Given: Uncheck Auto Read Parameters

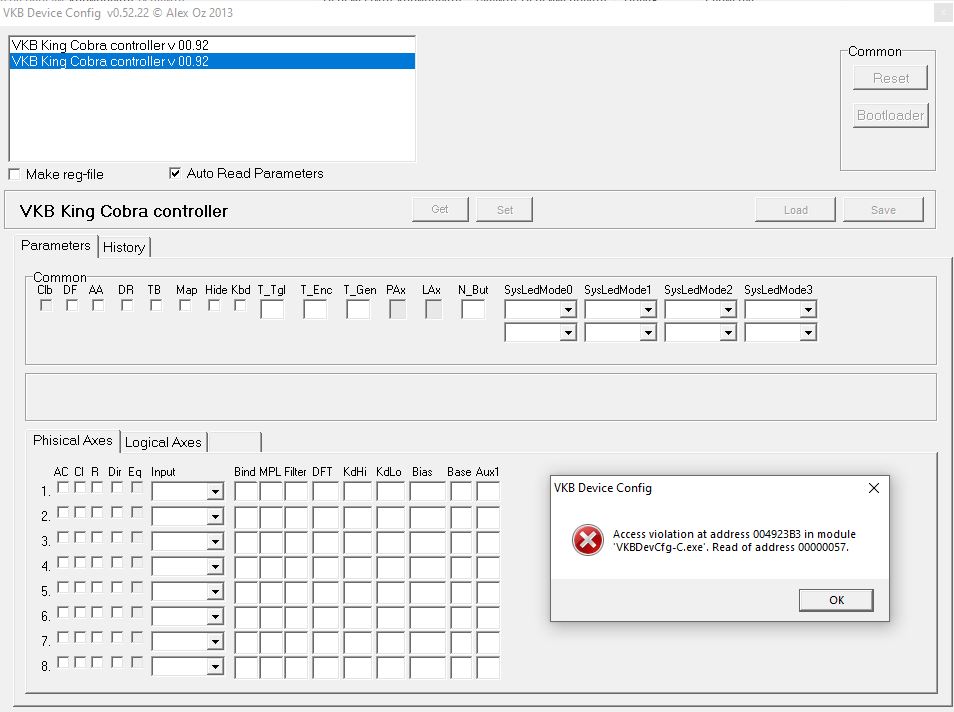Looking at the screenshot, I should [175, 173].
